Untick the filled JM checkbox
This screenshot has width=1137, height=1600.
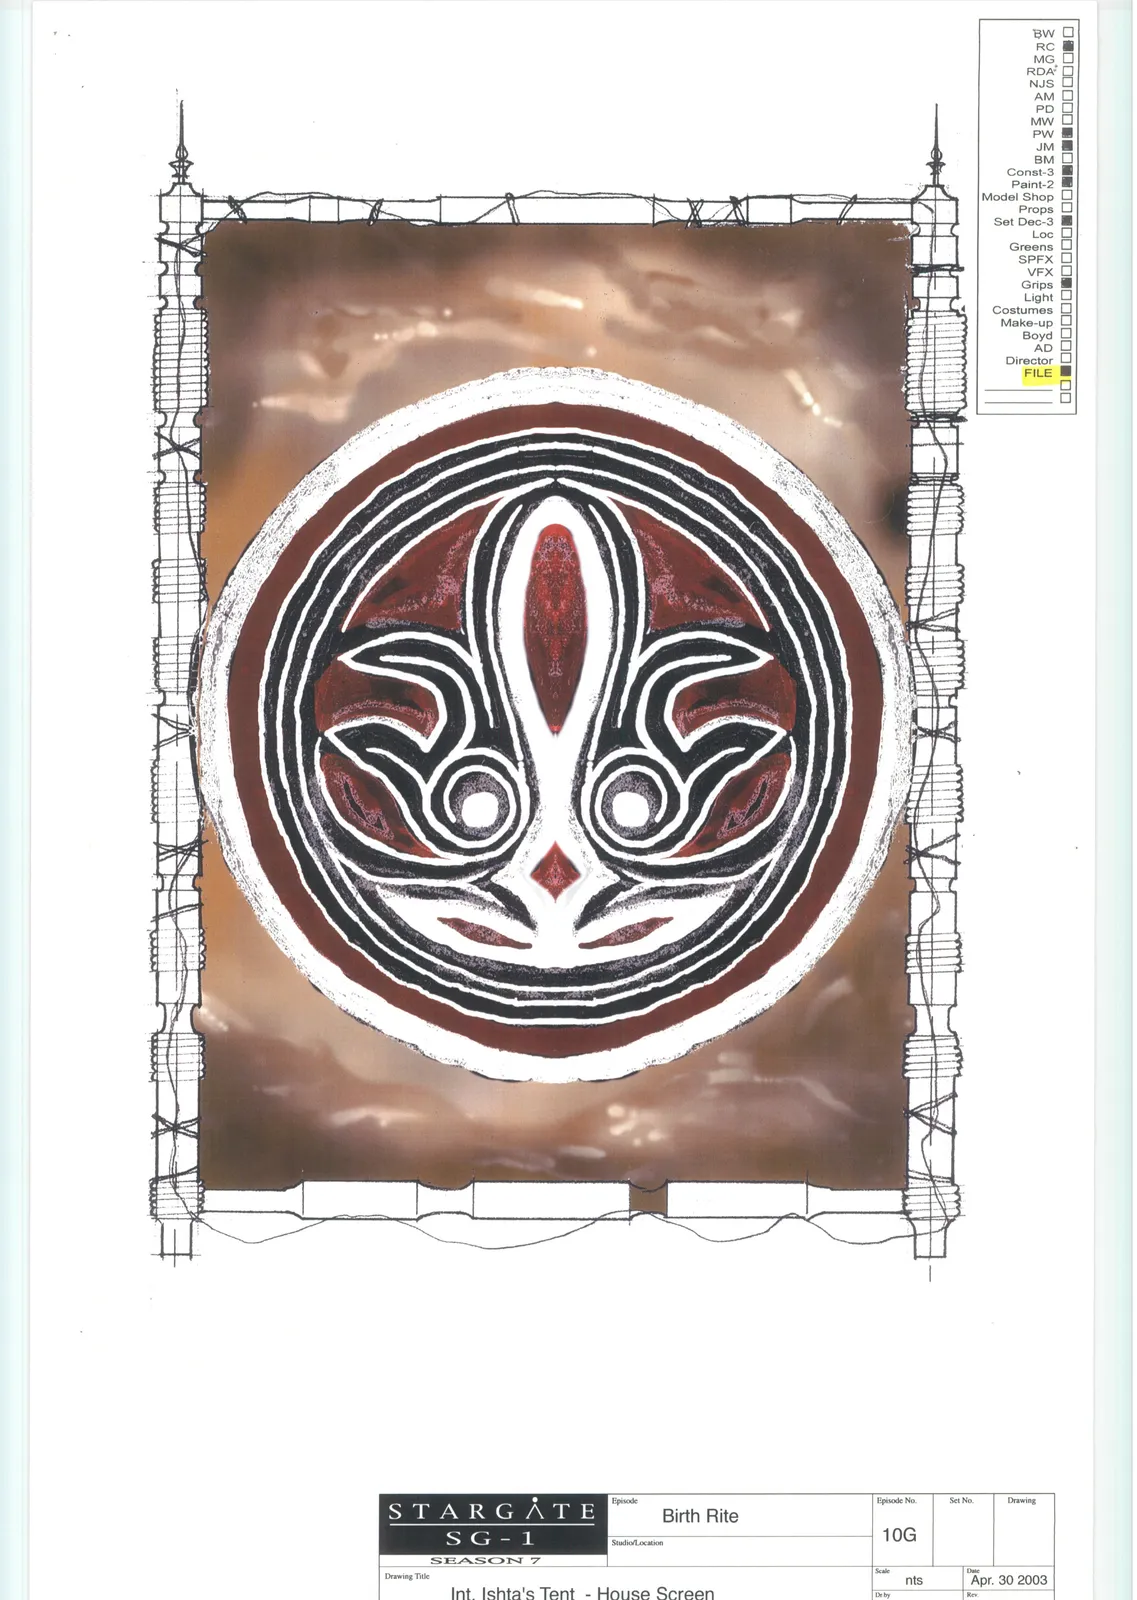coord(1068,146)
